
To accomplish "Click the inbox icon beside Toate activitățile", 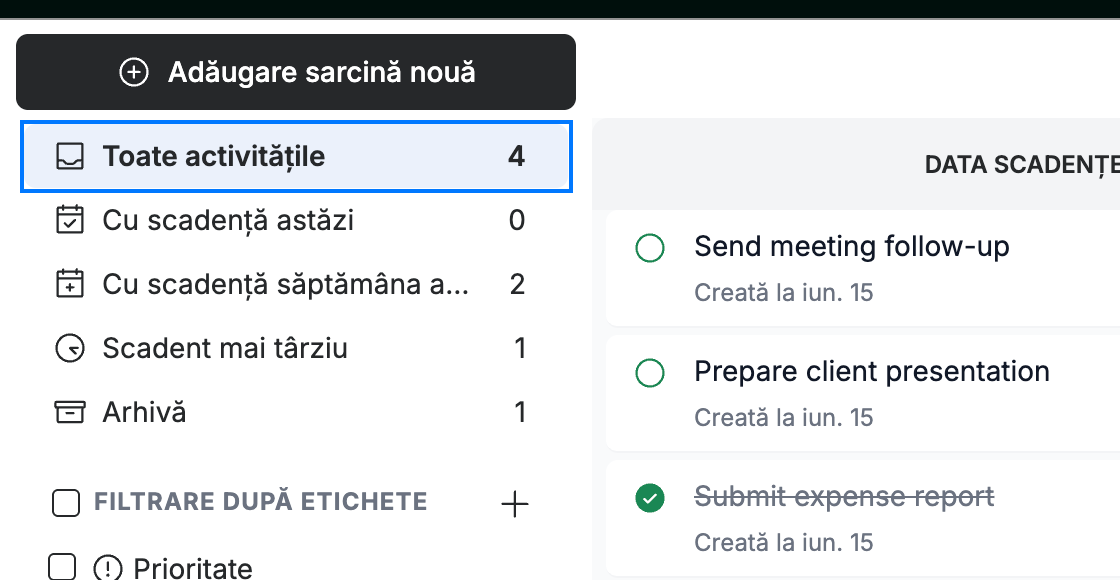I will tap(70, 156).
